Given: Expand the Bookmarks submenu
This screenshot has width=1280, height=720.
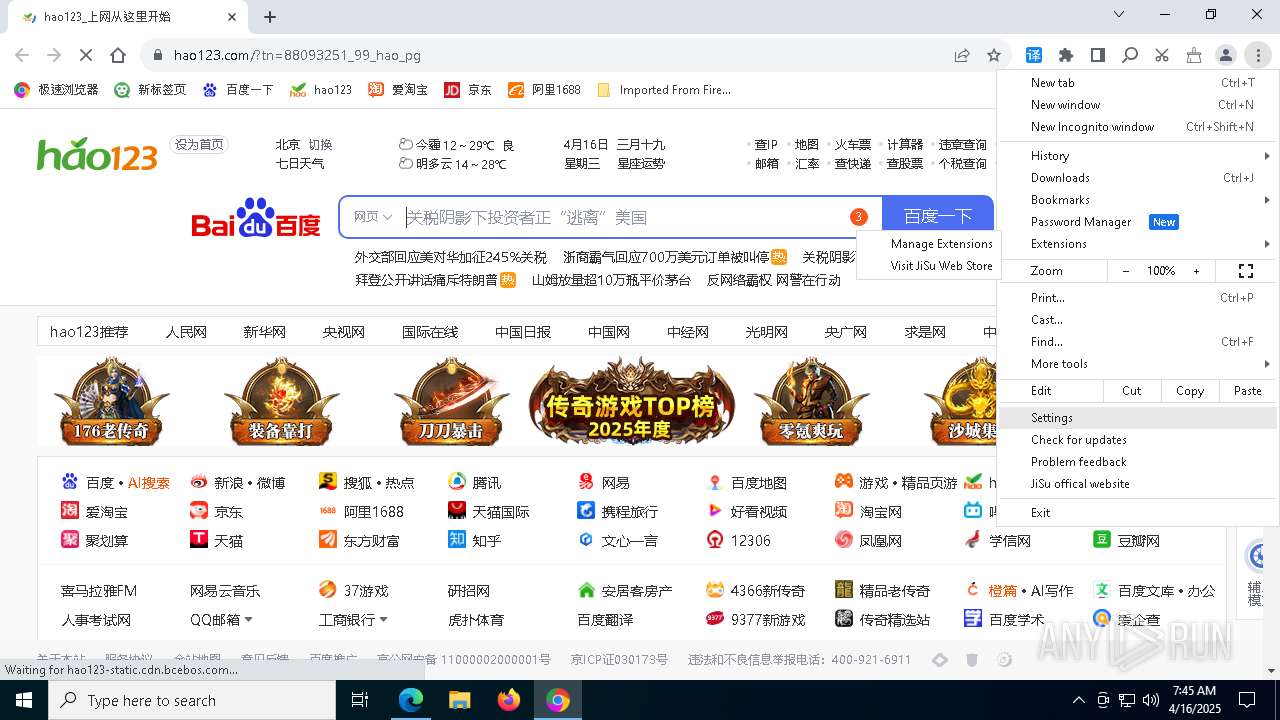Looking at the screenshot, I should click(1138, 200).
